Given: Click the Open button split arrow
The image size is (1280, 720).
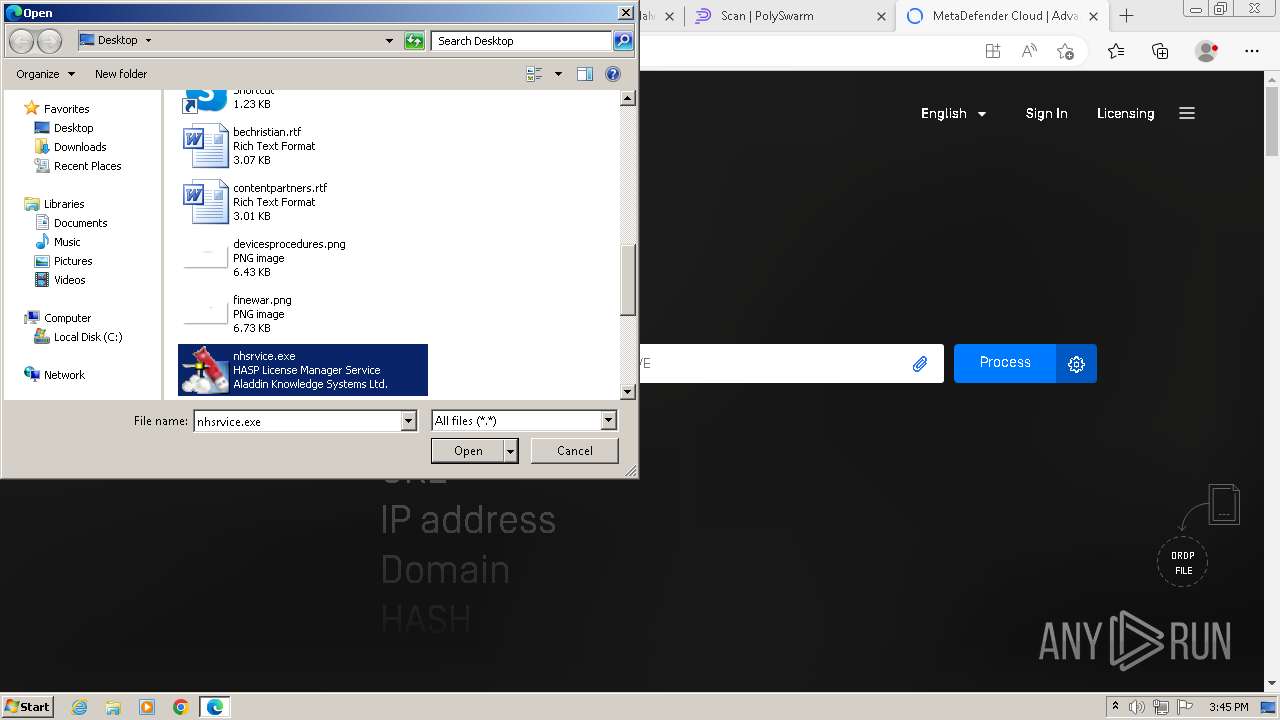Looking at the screenshot, I should (x=511, y=451).
